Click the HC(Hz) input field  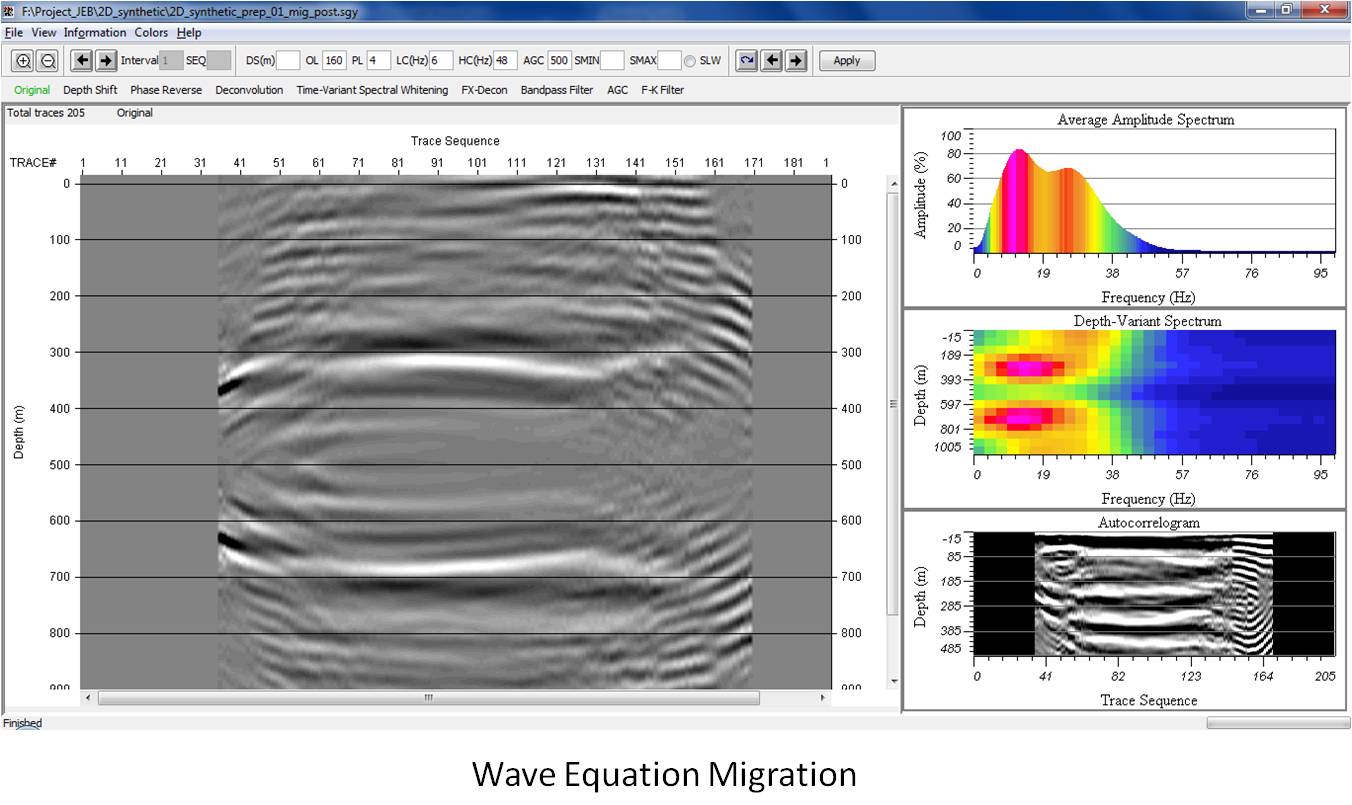click(505, 61)
